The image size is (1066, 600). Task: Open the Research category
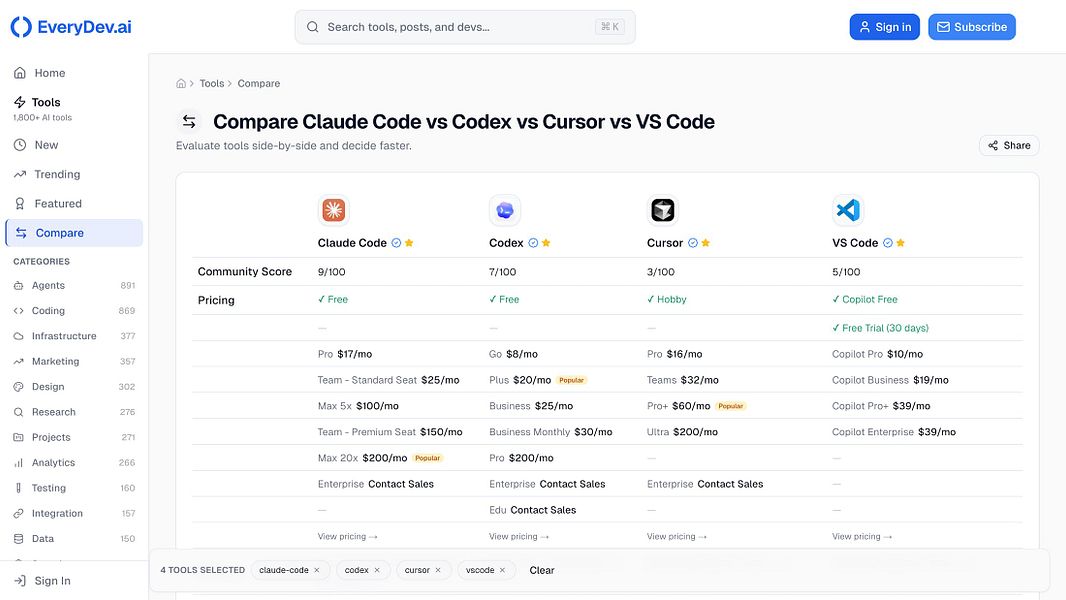(x=74, y=412)
